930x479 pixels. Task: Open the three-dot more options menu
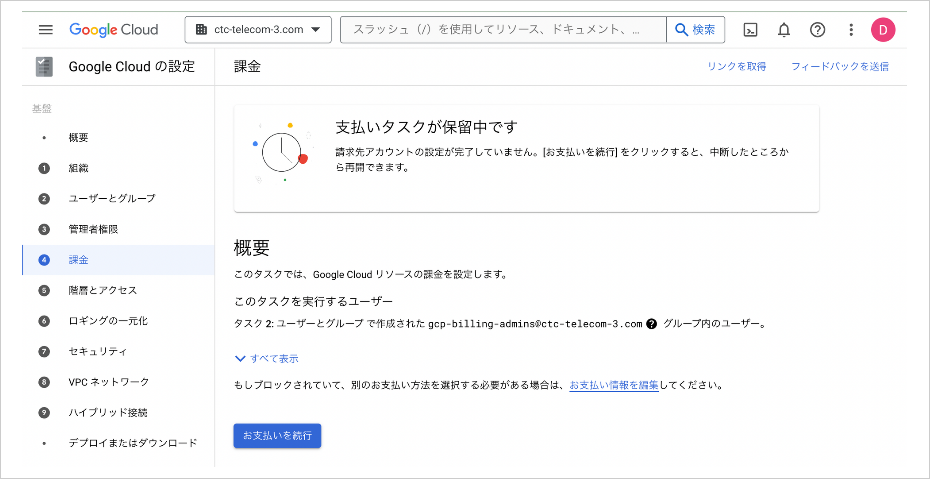[x=851, y=30]
